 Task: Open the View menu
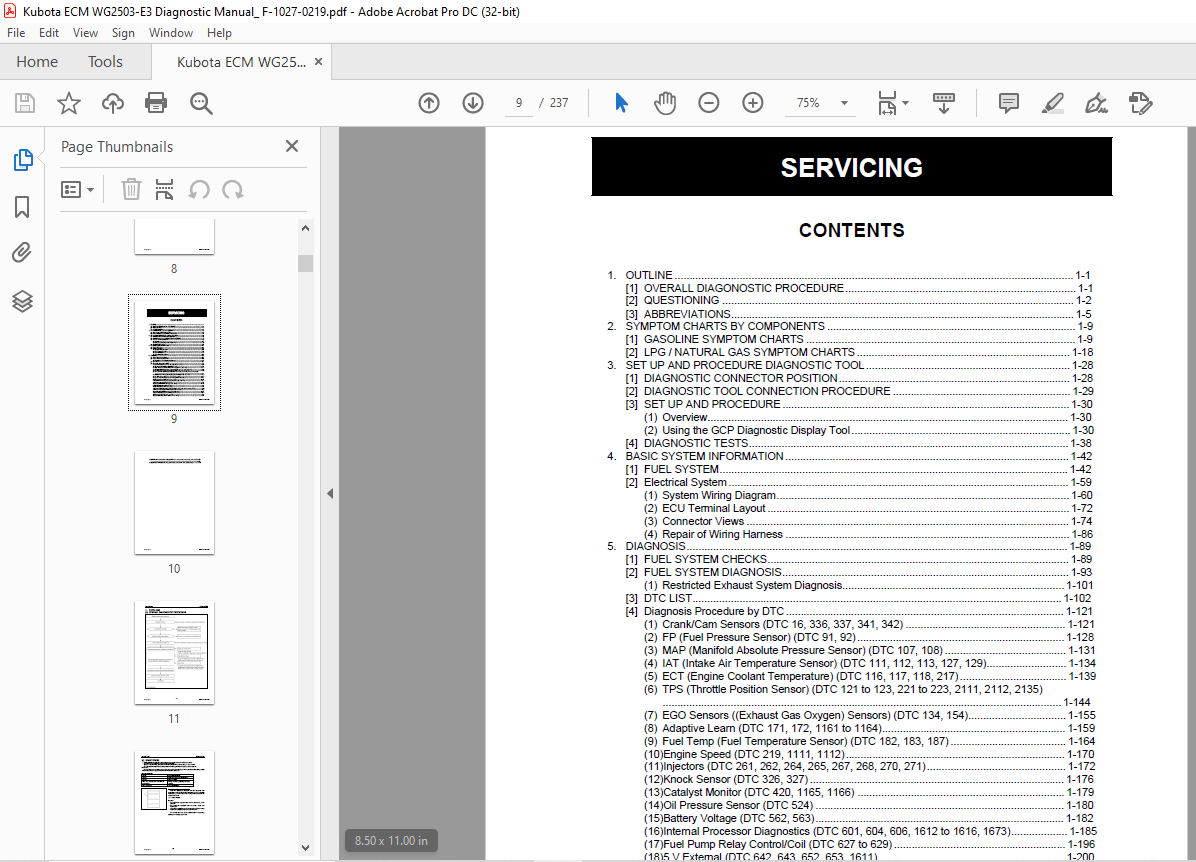click(85, 33)
